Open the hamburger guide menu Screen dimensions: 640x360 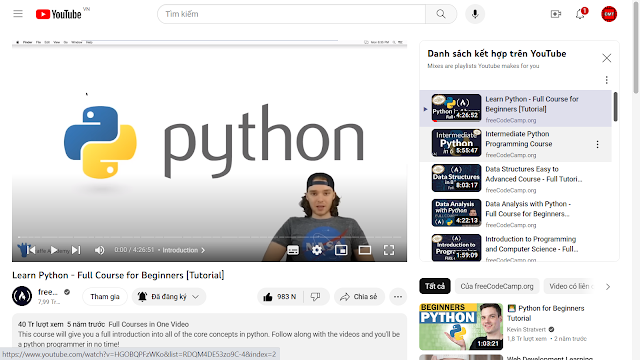[x=18, y=14]
